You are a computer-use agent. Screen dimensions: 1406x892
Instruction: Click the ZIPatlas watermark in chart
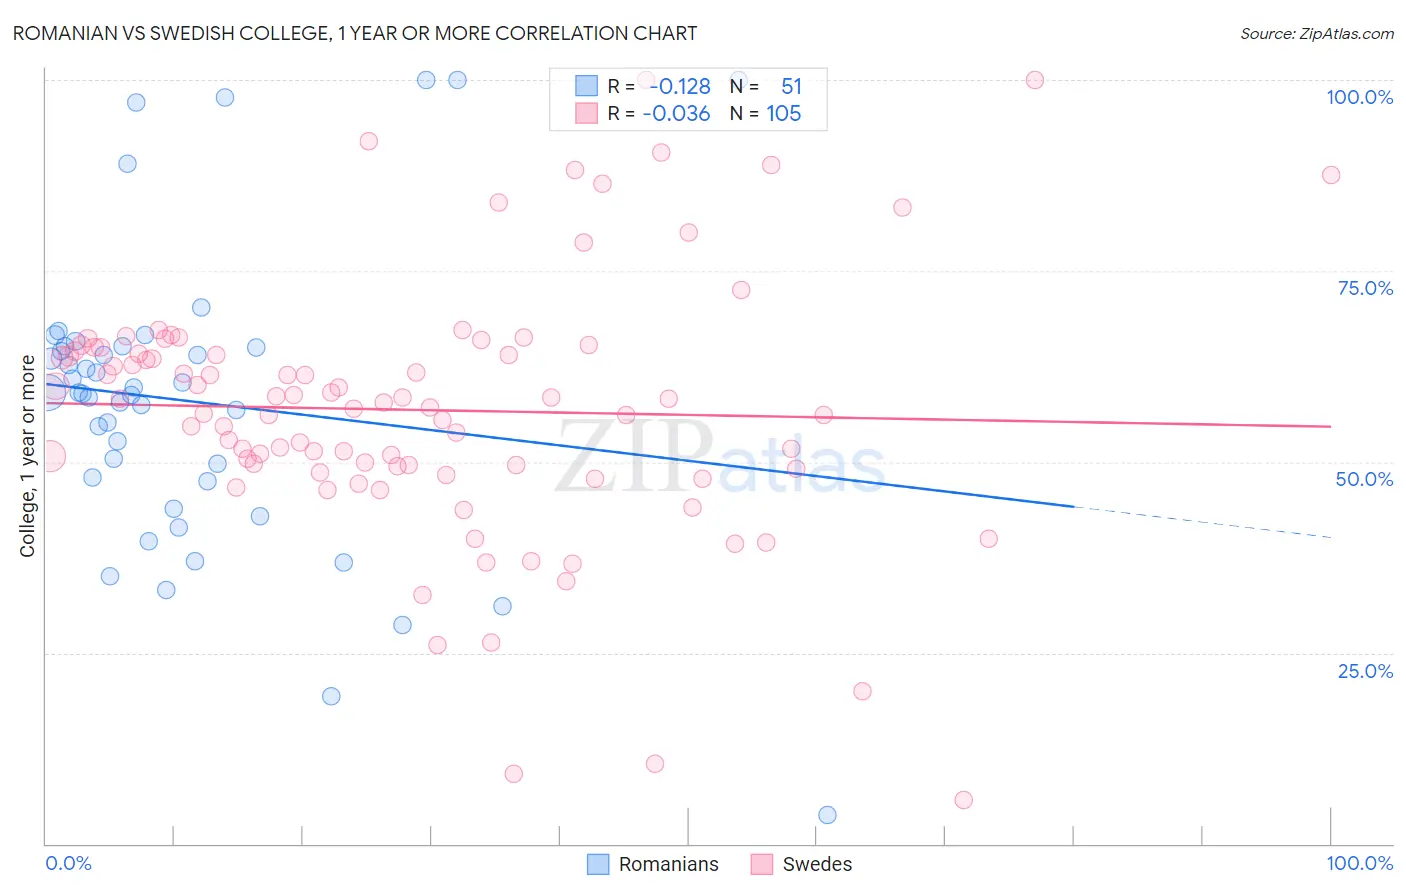[x=720, y=457]
